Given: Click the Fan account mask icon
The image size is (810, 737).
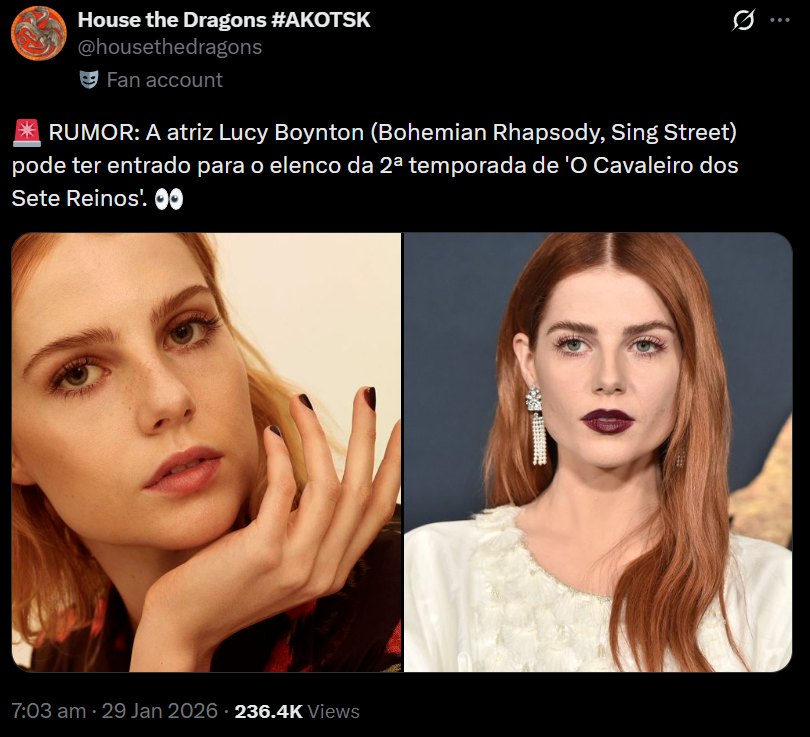Looking at the screenshot, I should (89, 80).
